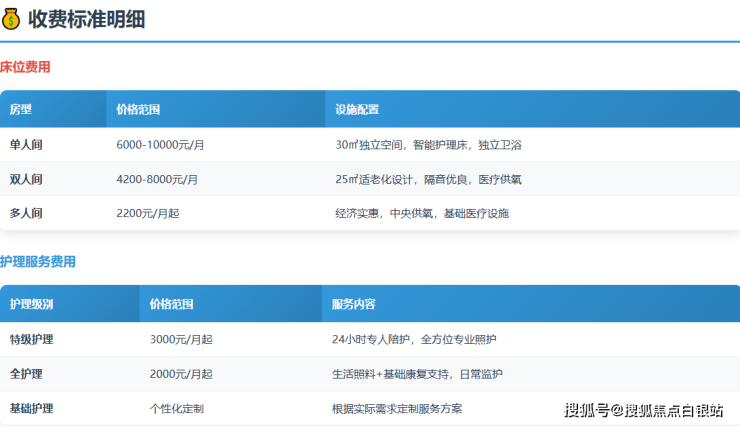Click the 个性化定制 price cell
Image resolution: width=740 pixels, height=426 pixels.
pyautogui.click(x=176, y=408)
